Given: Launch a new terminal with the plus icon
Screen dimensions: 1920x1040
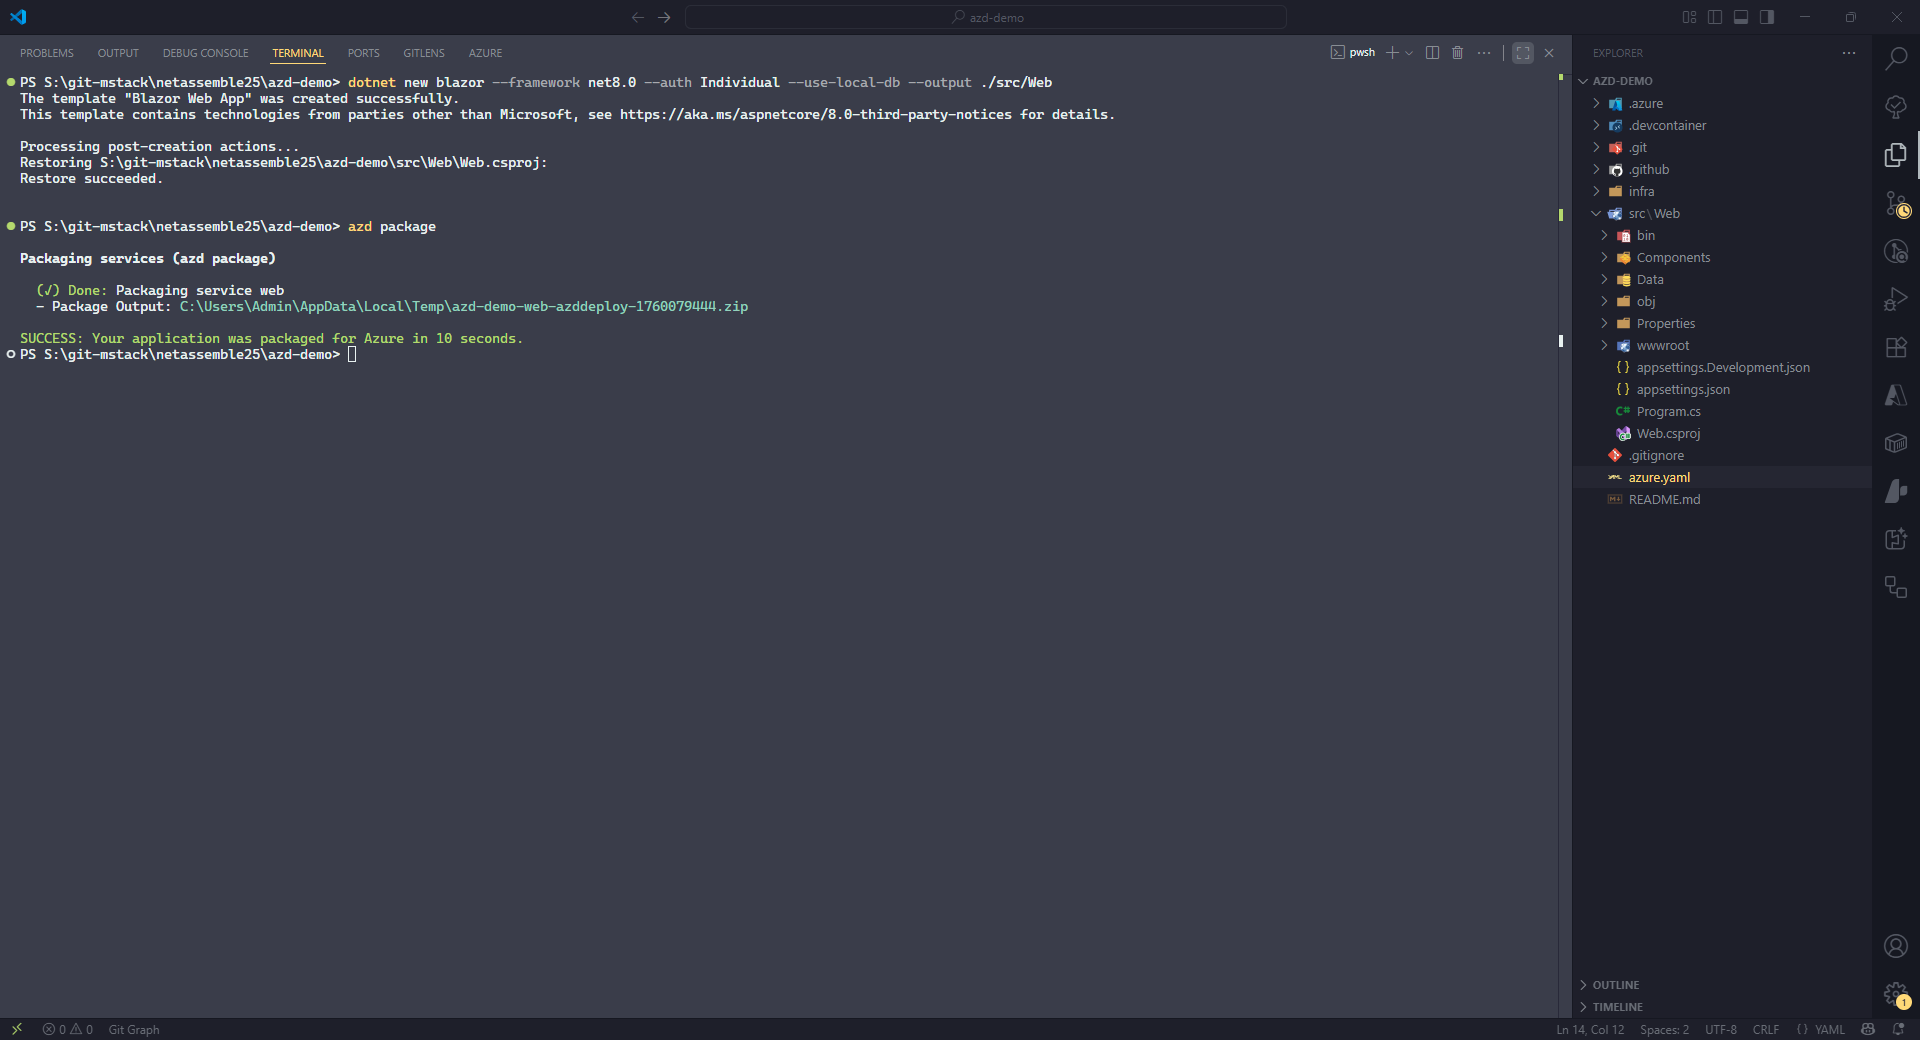Looking at the screenshot, I should [1393, 52].
